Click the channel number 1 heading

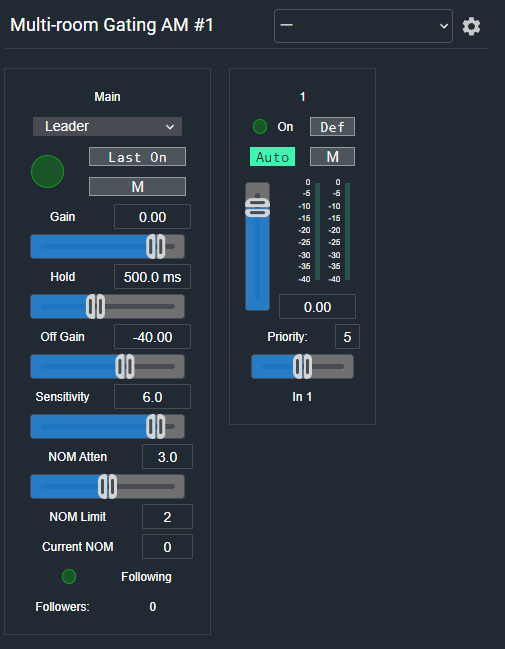coord(303,97)
